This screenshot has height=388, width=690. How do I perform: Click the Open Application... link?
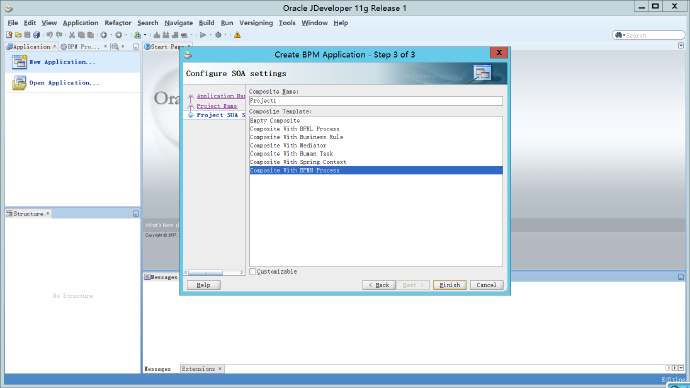[x=64, y=83]
